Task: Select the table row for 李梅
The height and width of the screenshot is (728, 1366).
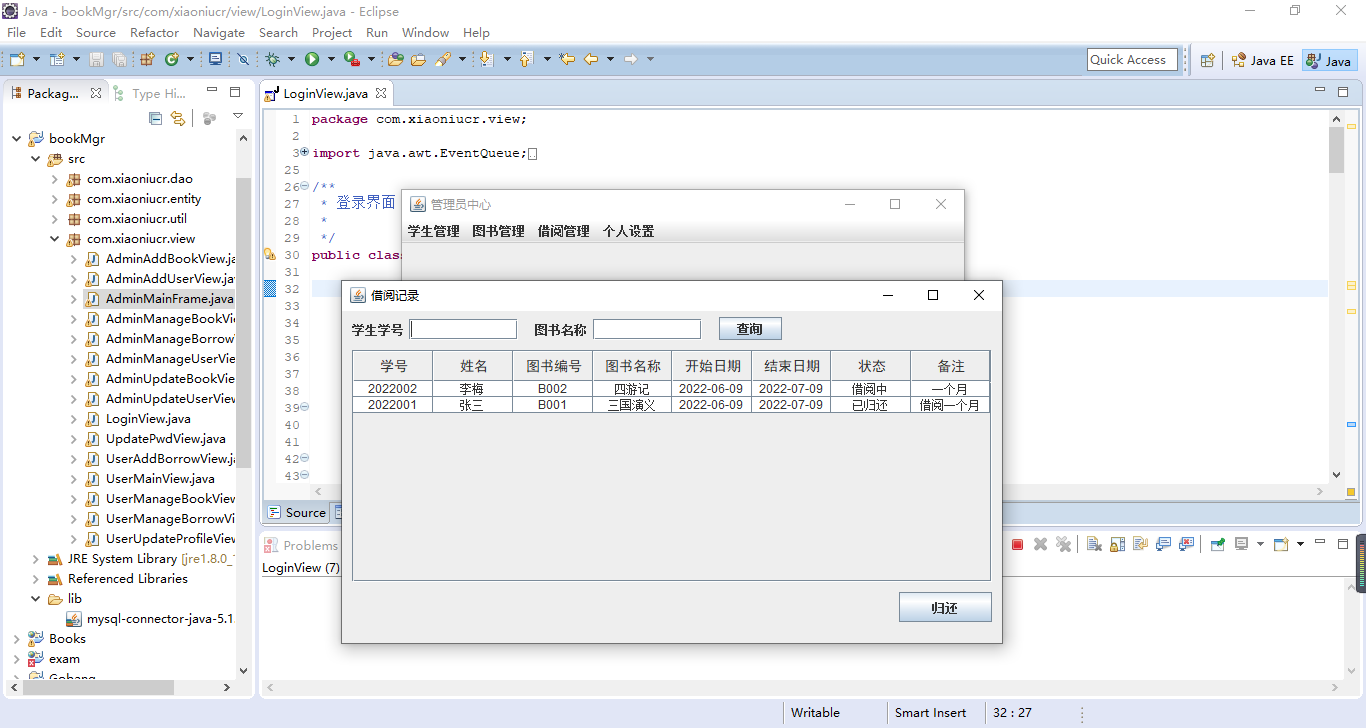Action: click(671, 389)
